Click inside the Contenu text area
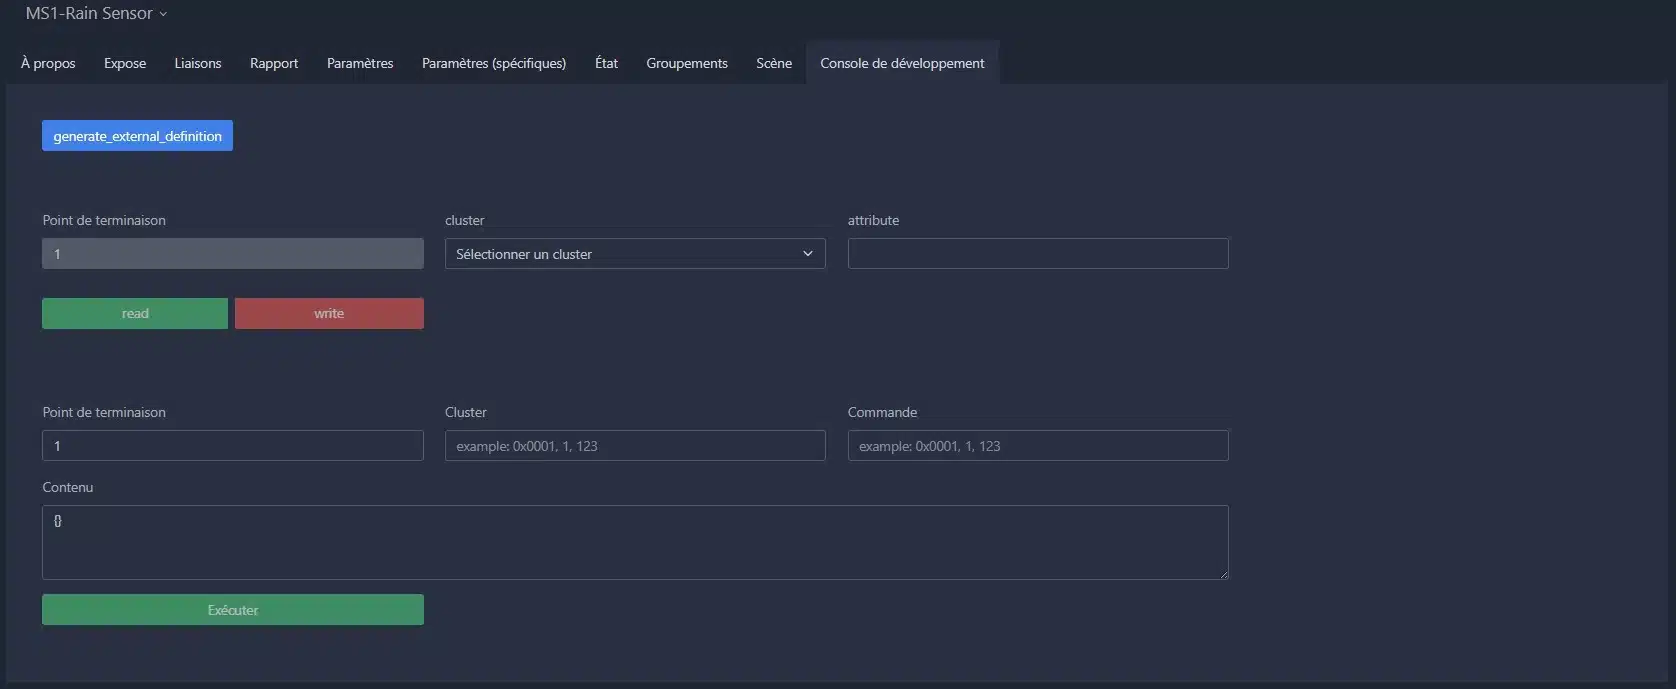1676x689 pixels. pyautogui.click(x=635, y=542)
